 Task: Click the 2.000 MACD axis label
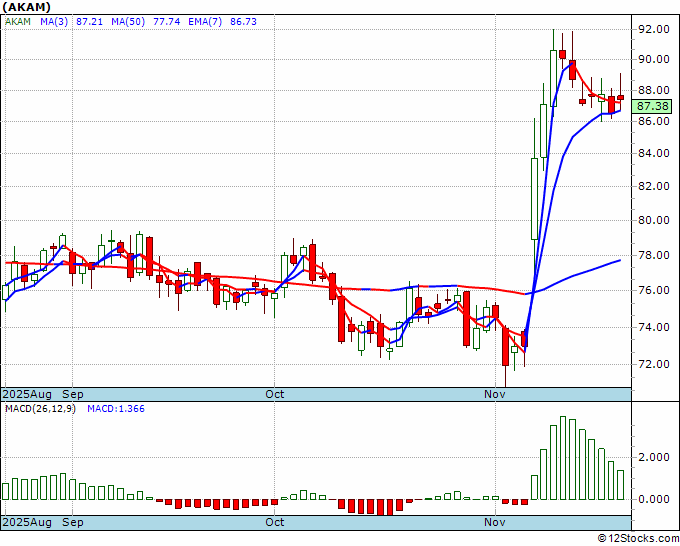[x=654, y=458]
